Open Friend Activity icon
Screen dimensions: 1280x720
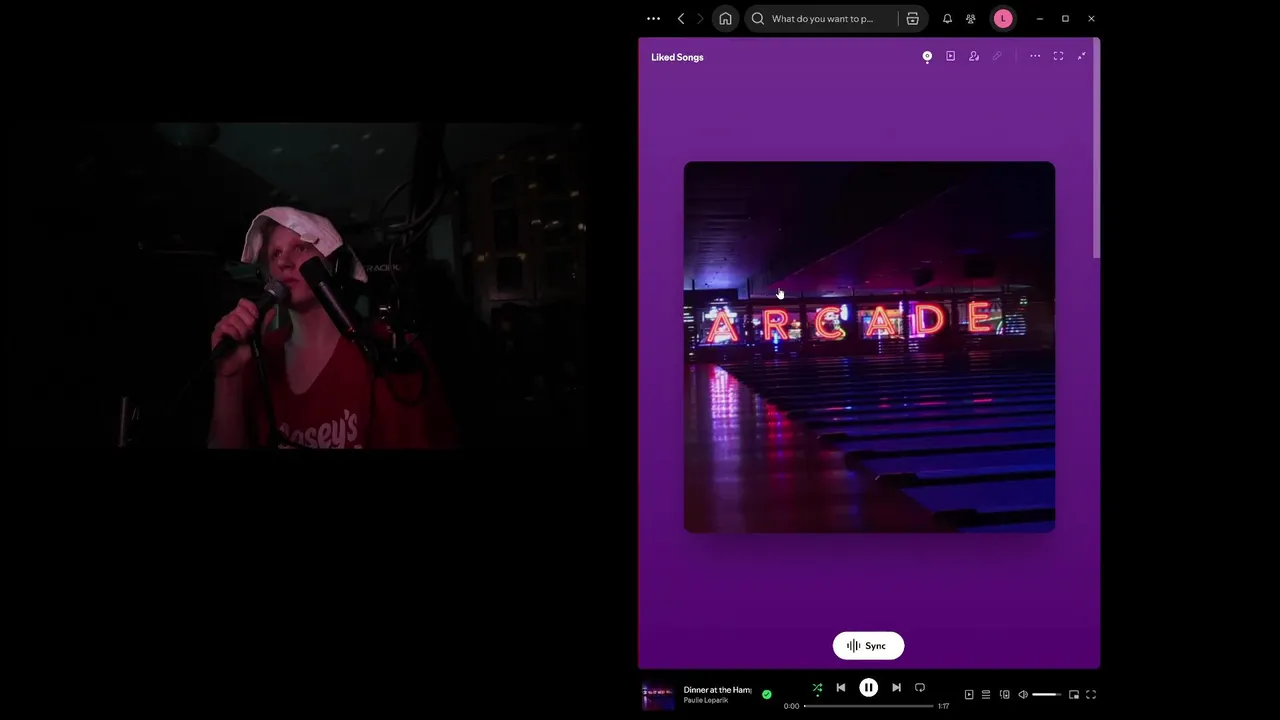click(970, 18)
